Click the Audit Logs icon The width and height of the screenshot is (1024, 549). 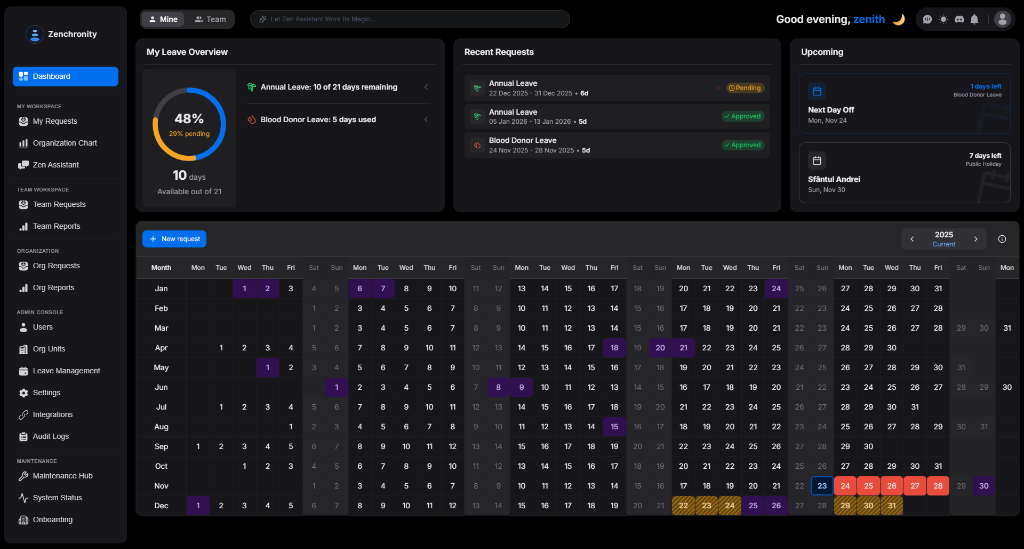(x=24, y=437)
